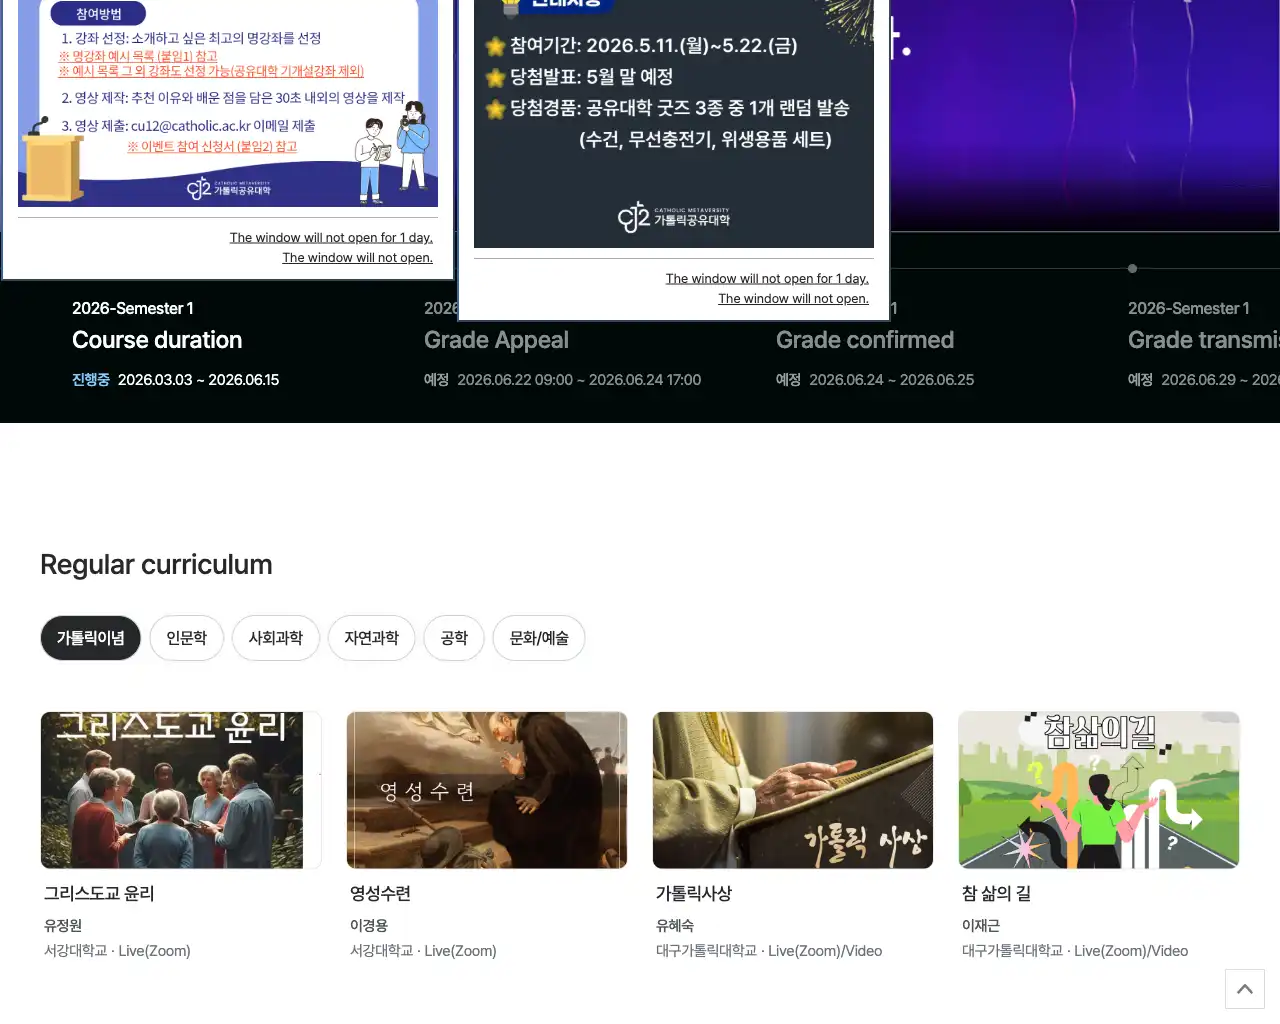This screenshot has height=1024, width=1280.
Task: Click instructor name 유정원
Action: pos(63,926)
